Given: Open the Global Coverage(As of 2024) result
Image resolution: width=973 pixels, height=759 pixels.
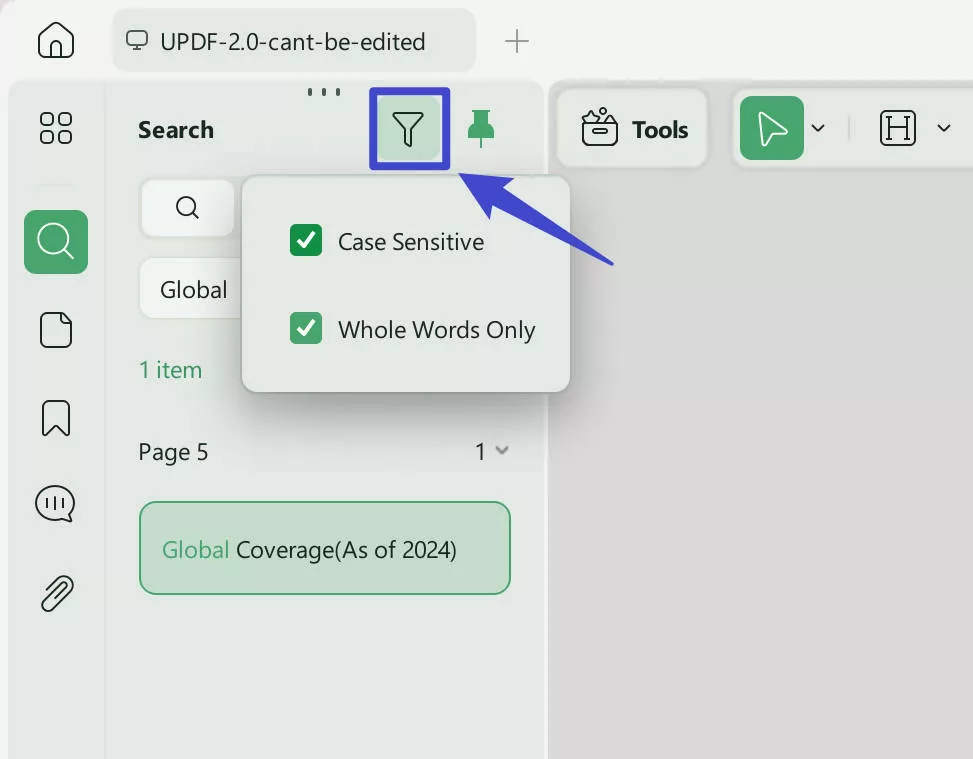Looking at the screenshot, I should tap(325, 548).
